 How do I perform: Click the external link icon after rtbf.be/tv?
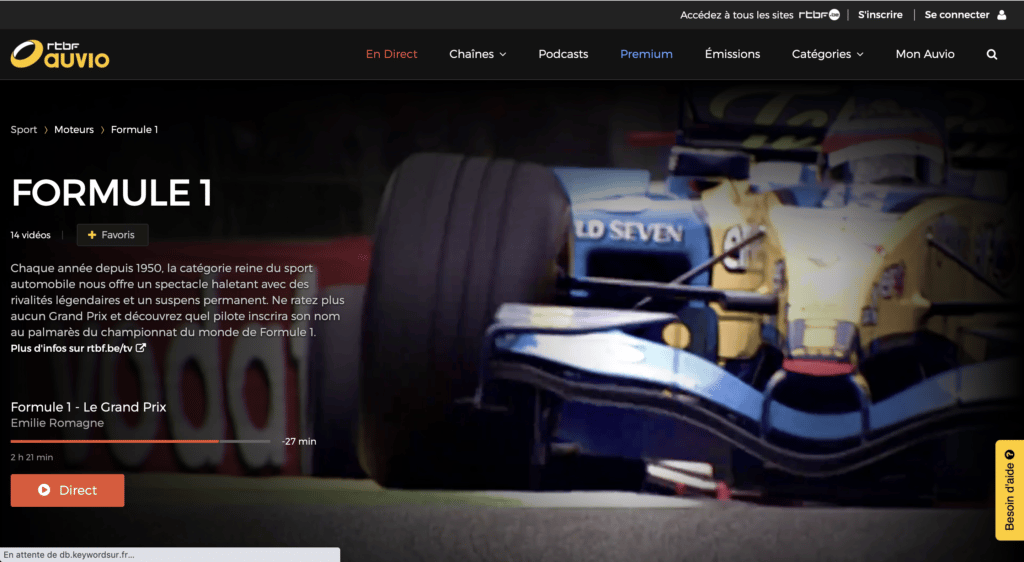tap(140, 348)
